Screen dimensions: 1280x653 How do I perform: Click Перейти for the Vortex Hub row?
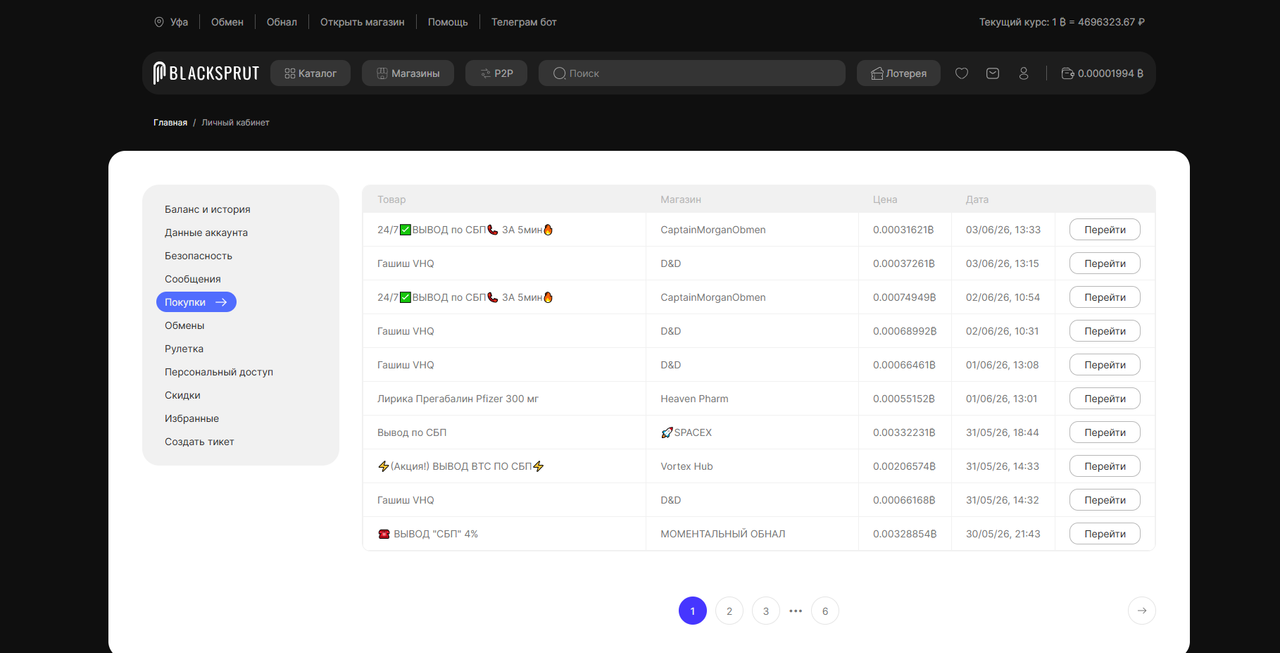coord(1105,466)
